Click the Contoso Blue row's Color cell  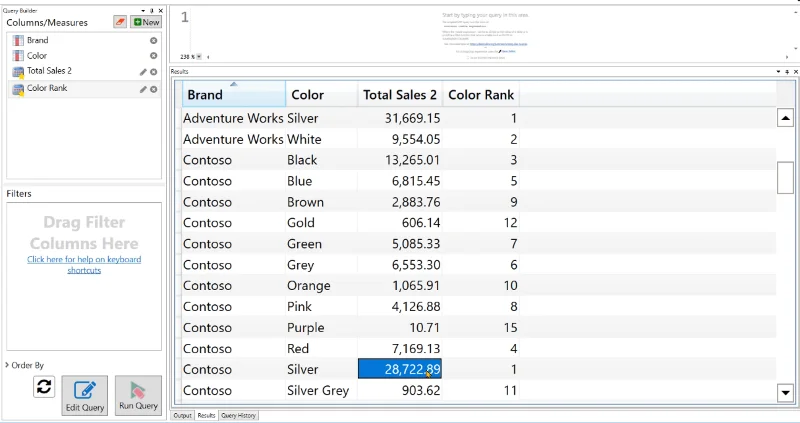click(321, 181)
